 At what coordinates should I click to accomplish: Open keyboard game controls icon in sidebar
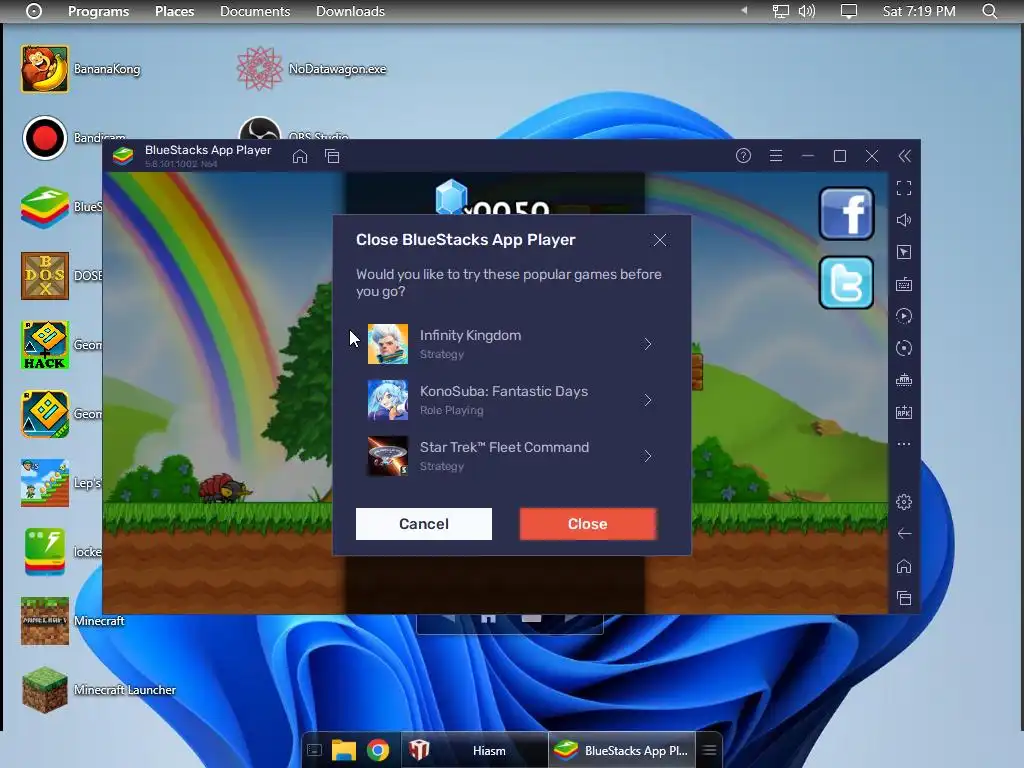(x=904, y=284)
